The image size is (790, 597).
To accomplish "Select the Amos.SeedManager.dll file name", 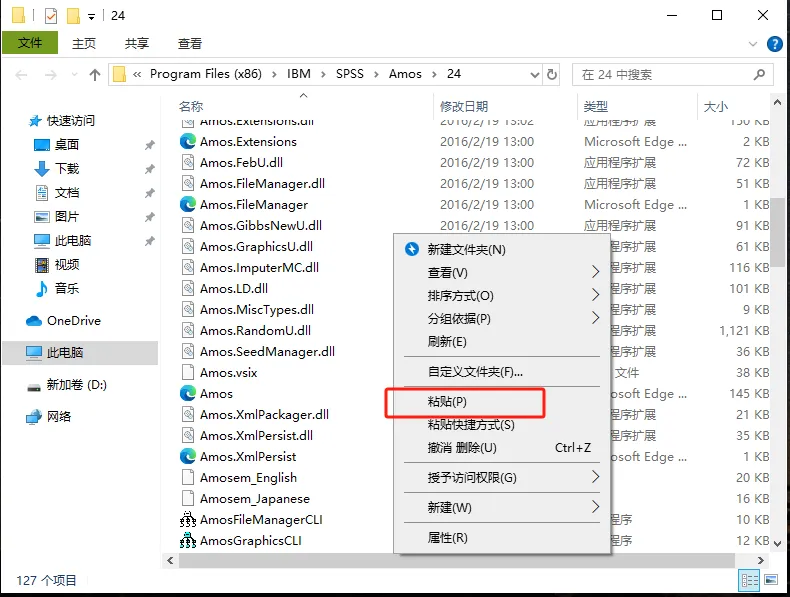I will pos(267,351).
